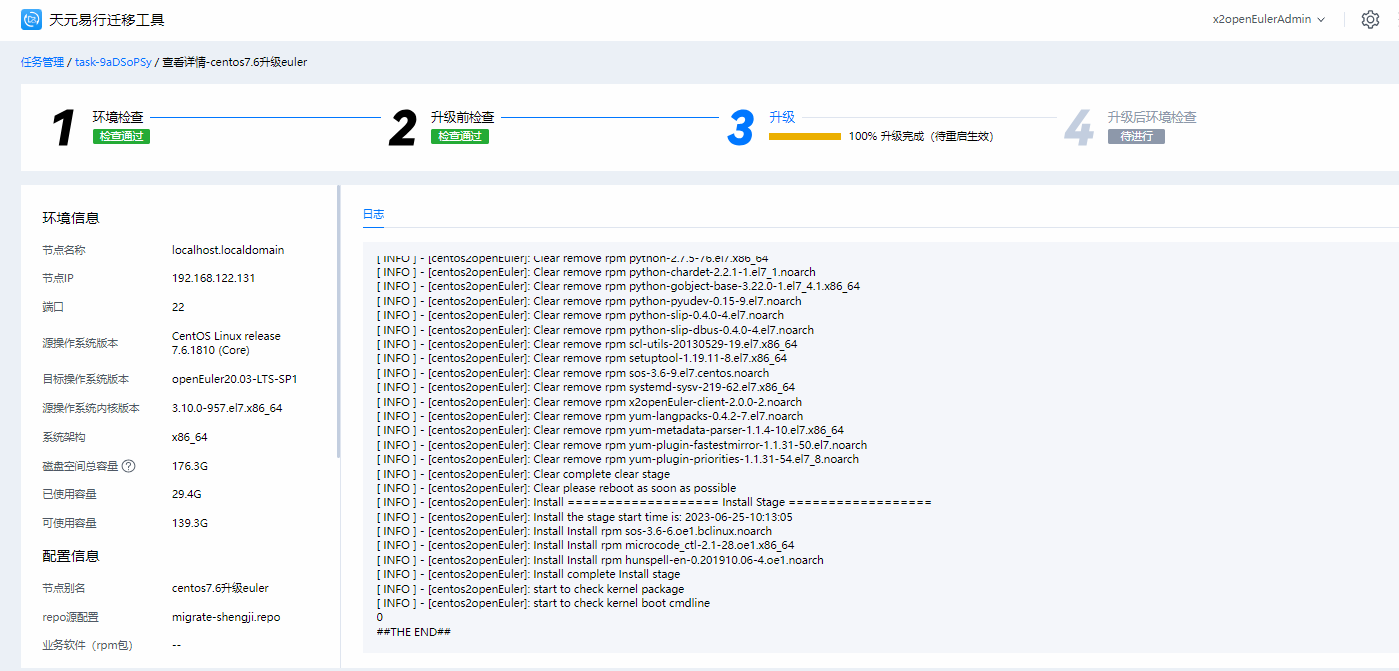Click the 磁盘空间总容量 help question icon

pos(128,466)
